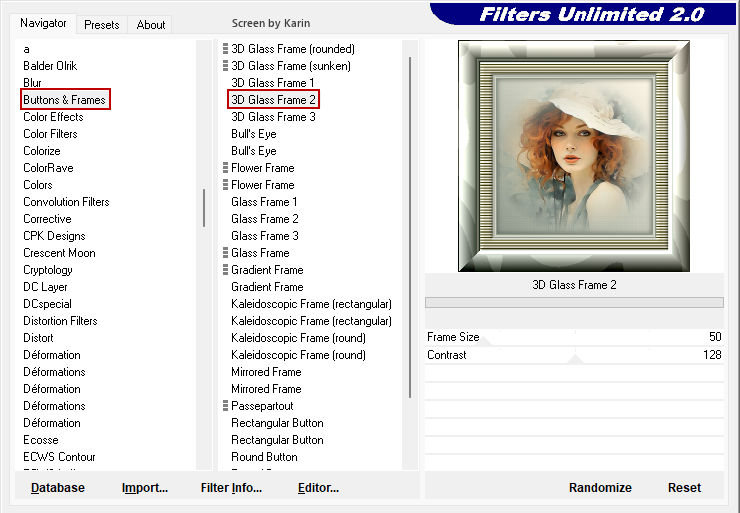Choose the 3D Glass Frame 2 filter
Image resolution: width=740 pixels, height=513 pixels.
(273, 100)
